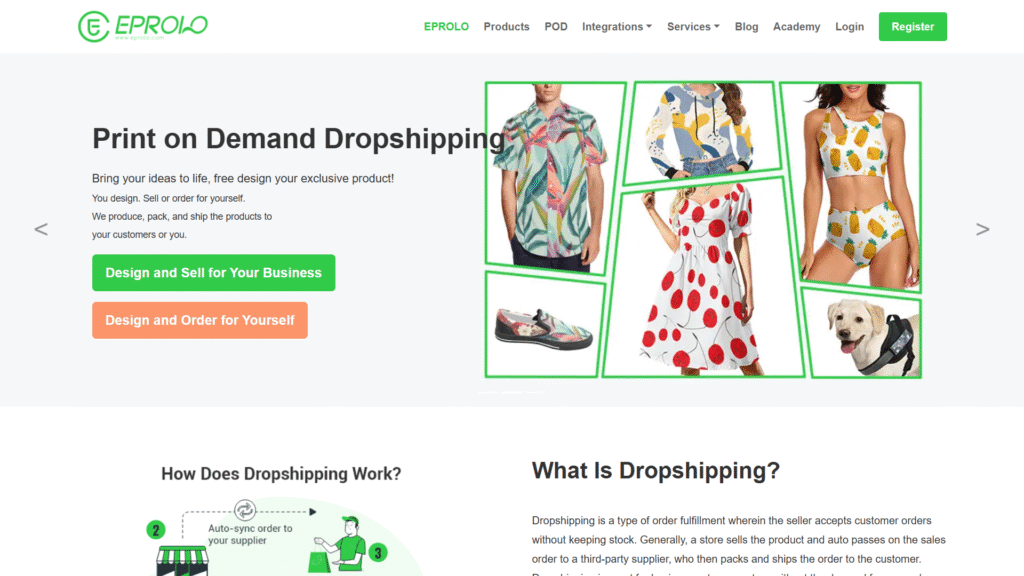
Task: Open the Academy link
Action: click(796, 27)
